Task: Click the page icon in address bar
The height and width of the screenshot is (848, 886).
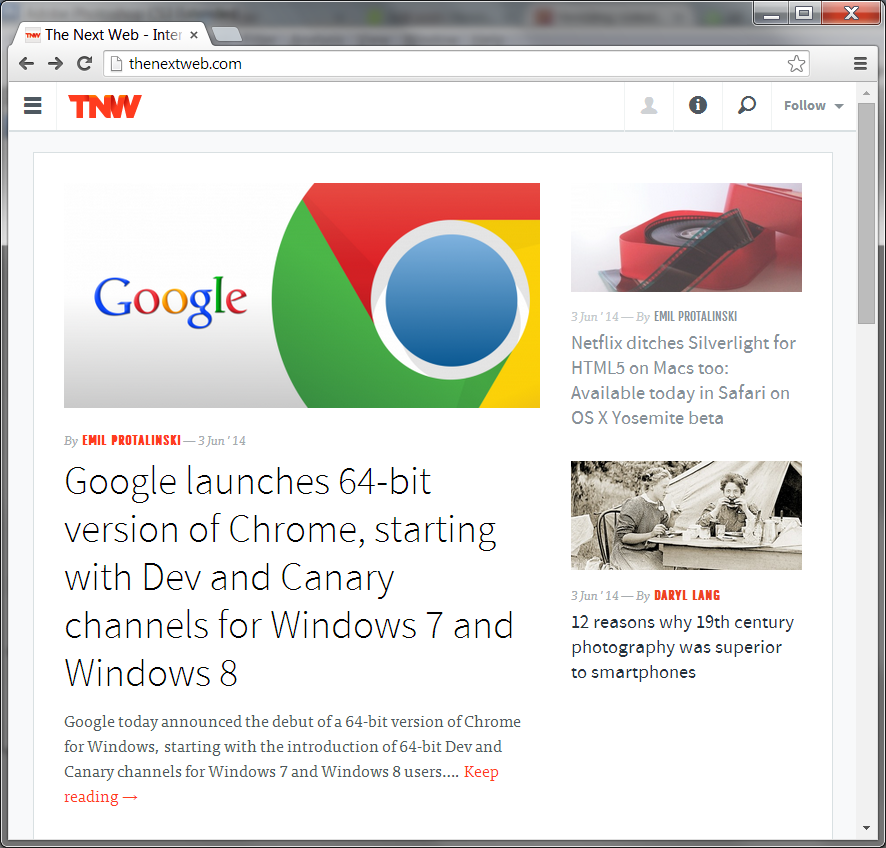Action: pyautogui.click(x=116, y=64)
